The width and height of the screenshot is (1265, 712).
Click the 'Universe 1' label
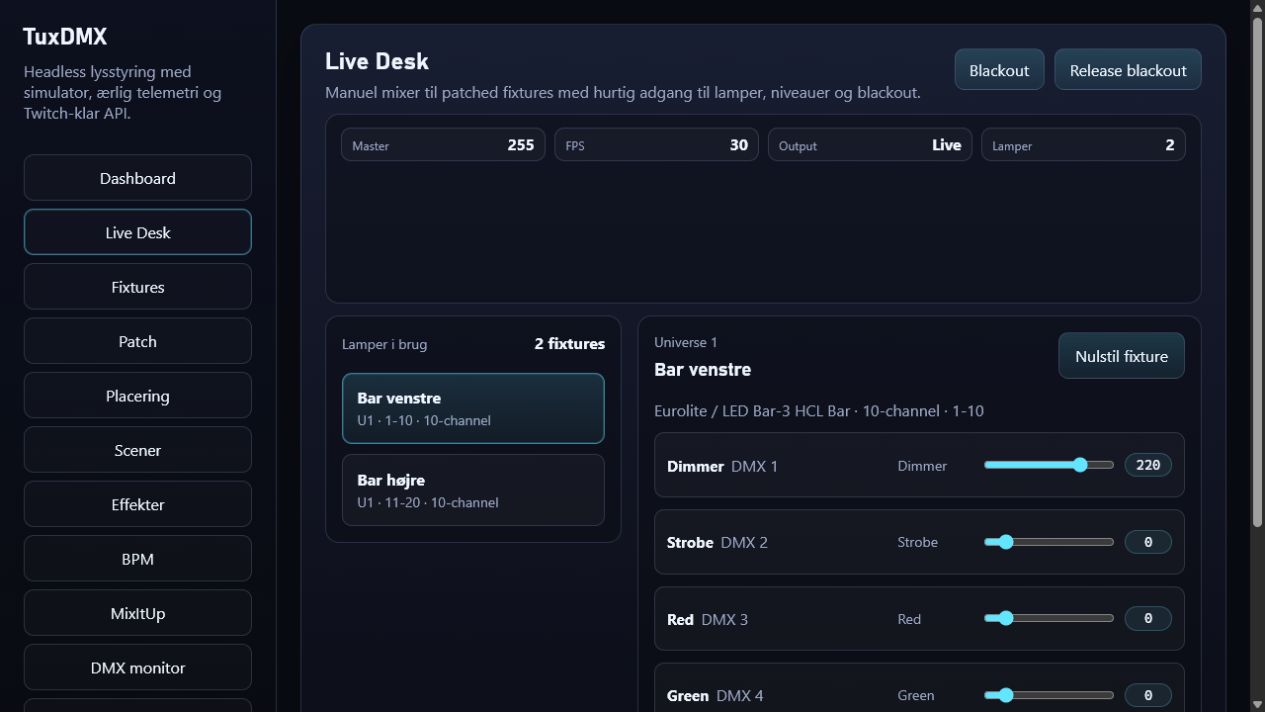pos(686,342)
